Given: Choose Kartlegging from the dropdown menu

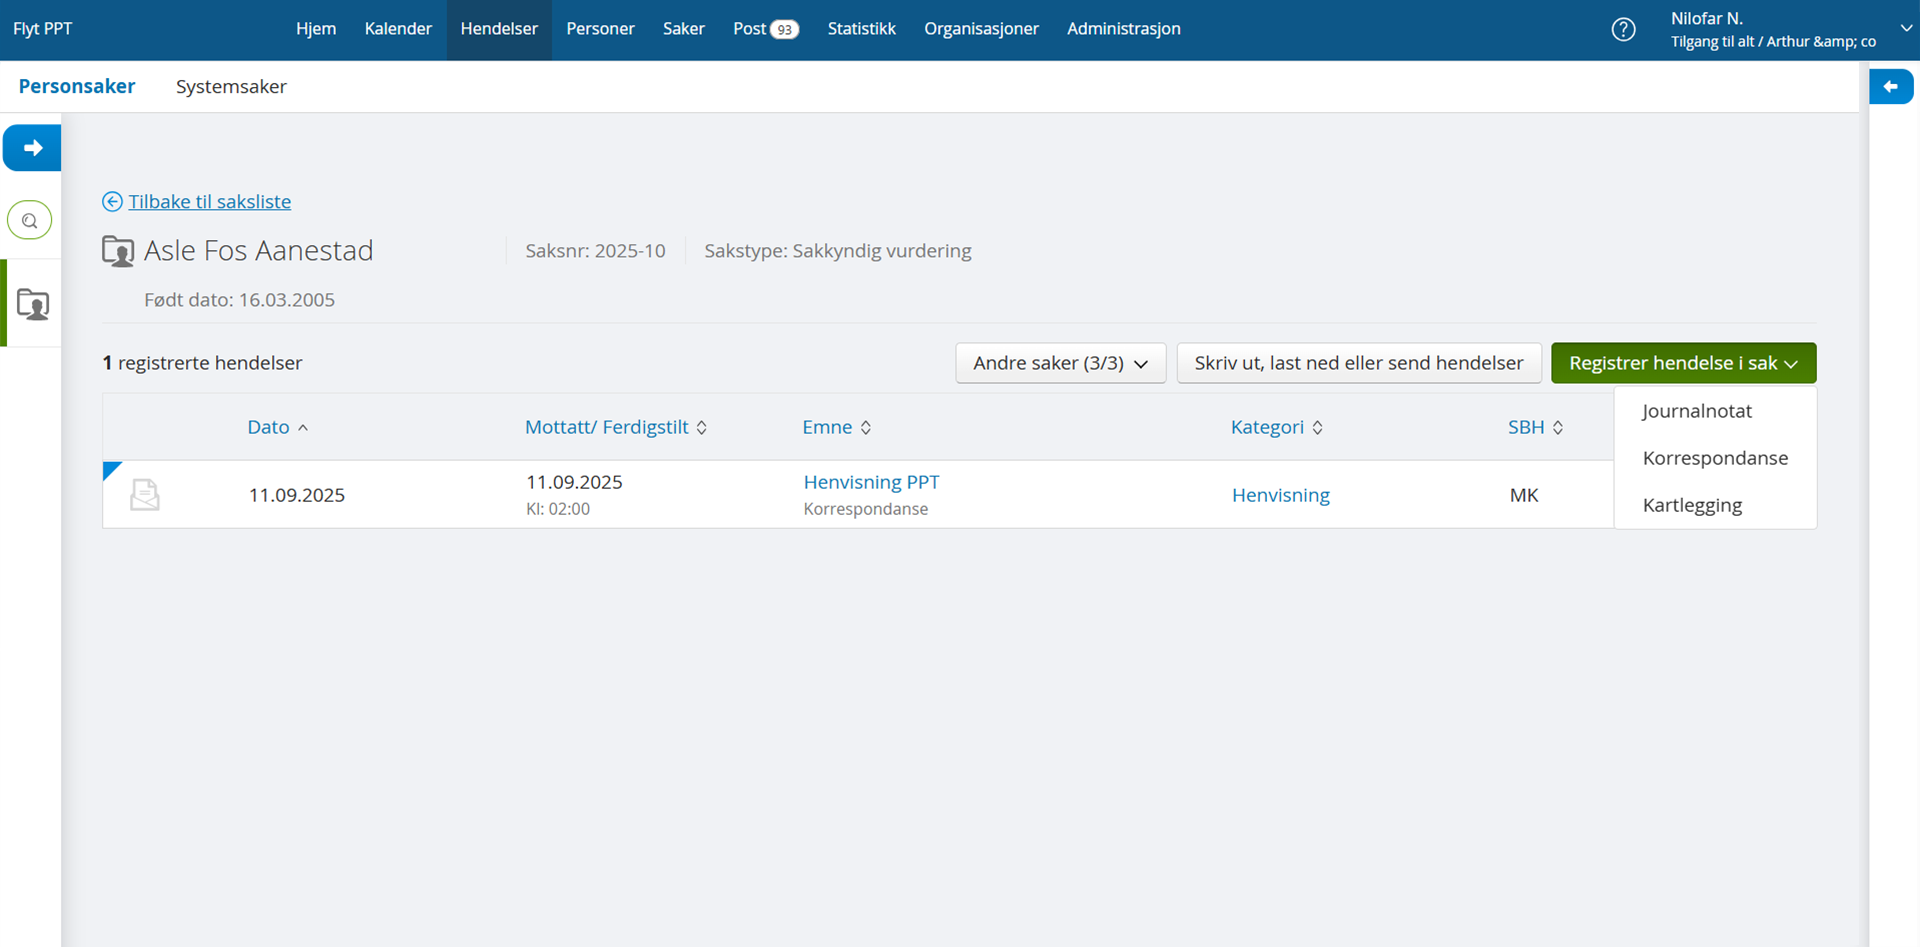Looking at the screenshot, I should tap(1692, 505).
